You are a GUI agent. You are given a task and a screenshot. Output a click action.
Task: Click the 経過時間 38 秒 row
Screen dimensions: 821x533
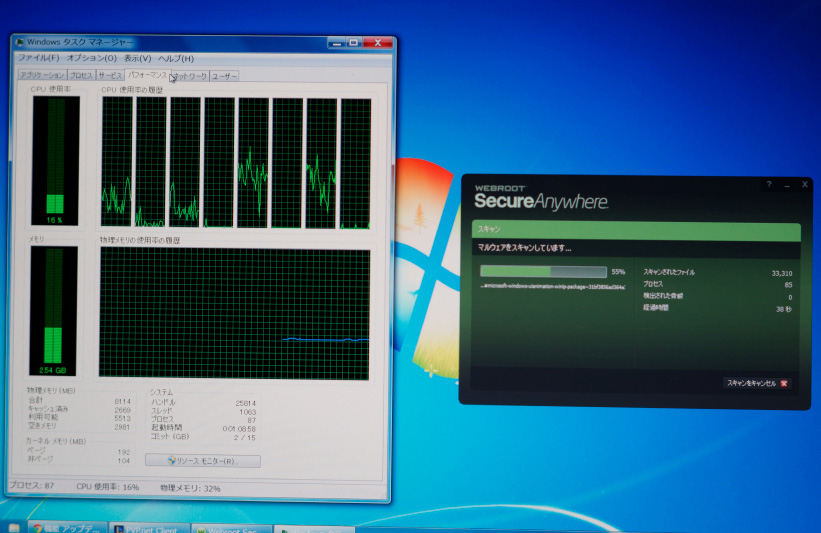pos(717,308)
